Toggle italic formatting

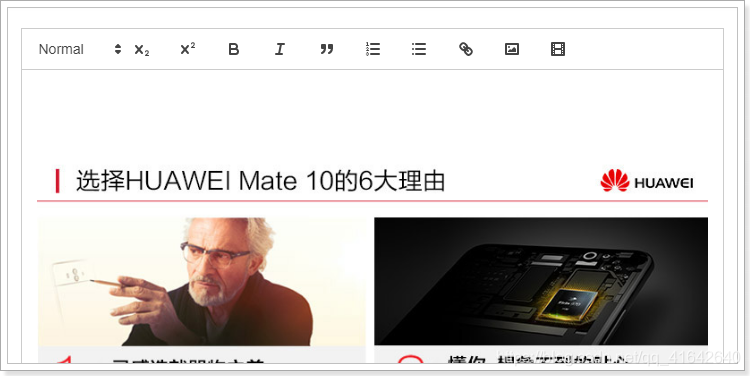pos(280,49)
